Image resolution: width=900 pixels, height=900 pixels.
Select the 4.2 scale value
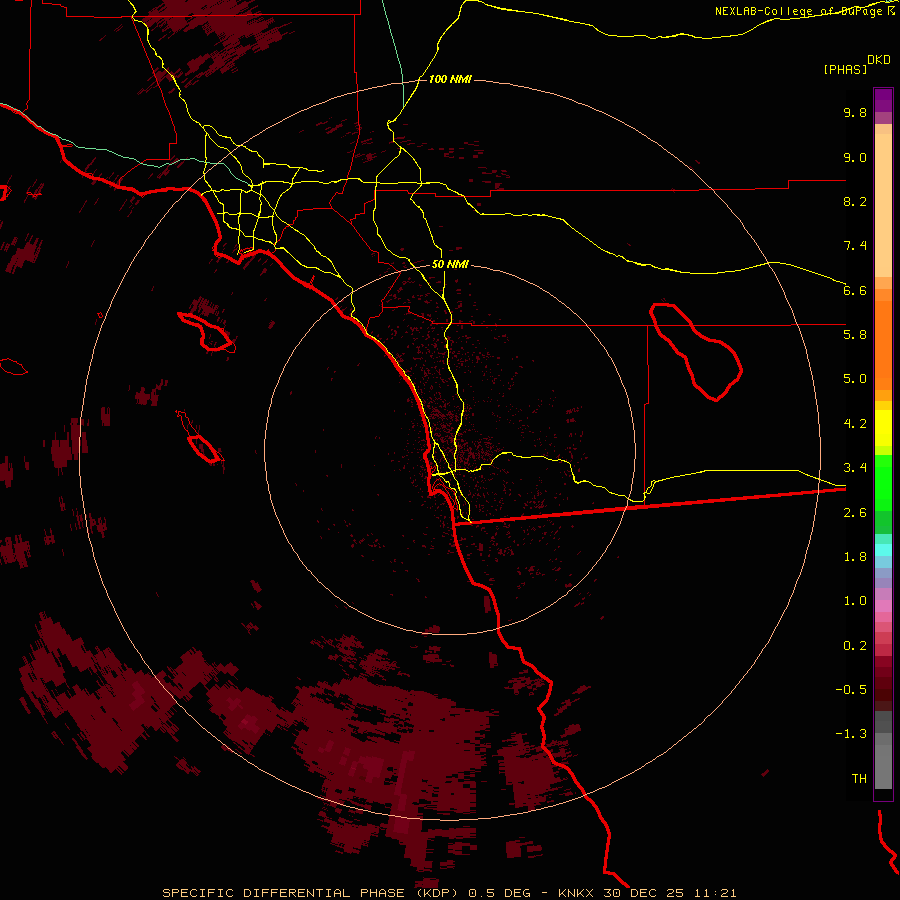[855, 424]
